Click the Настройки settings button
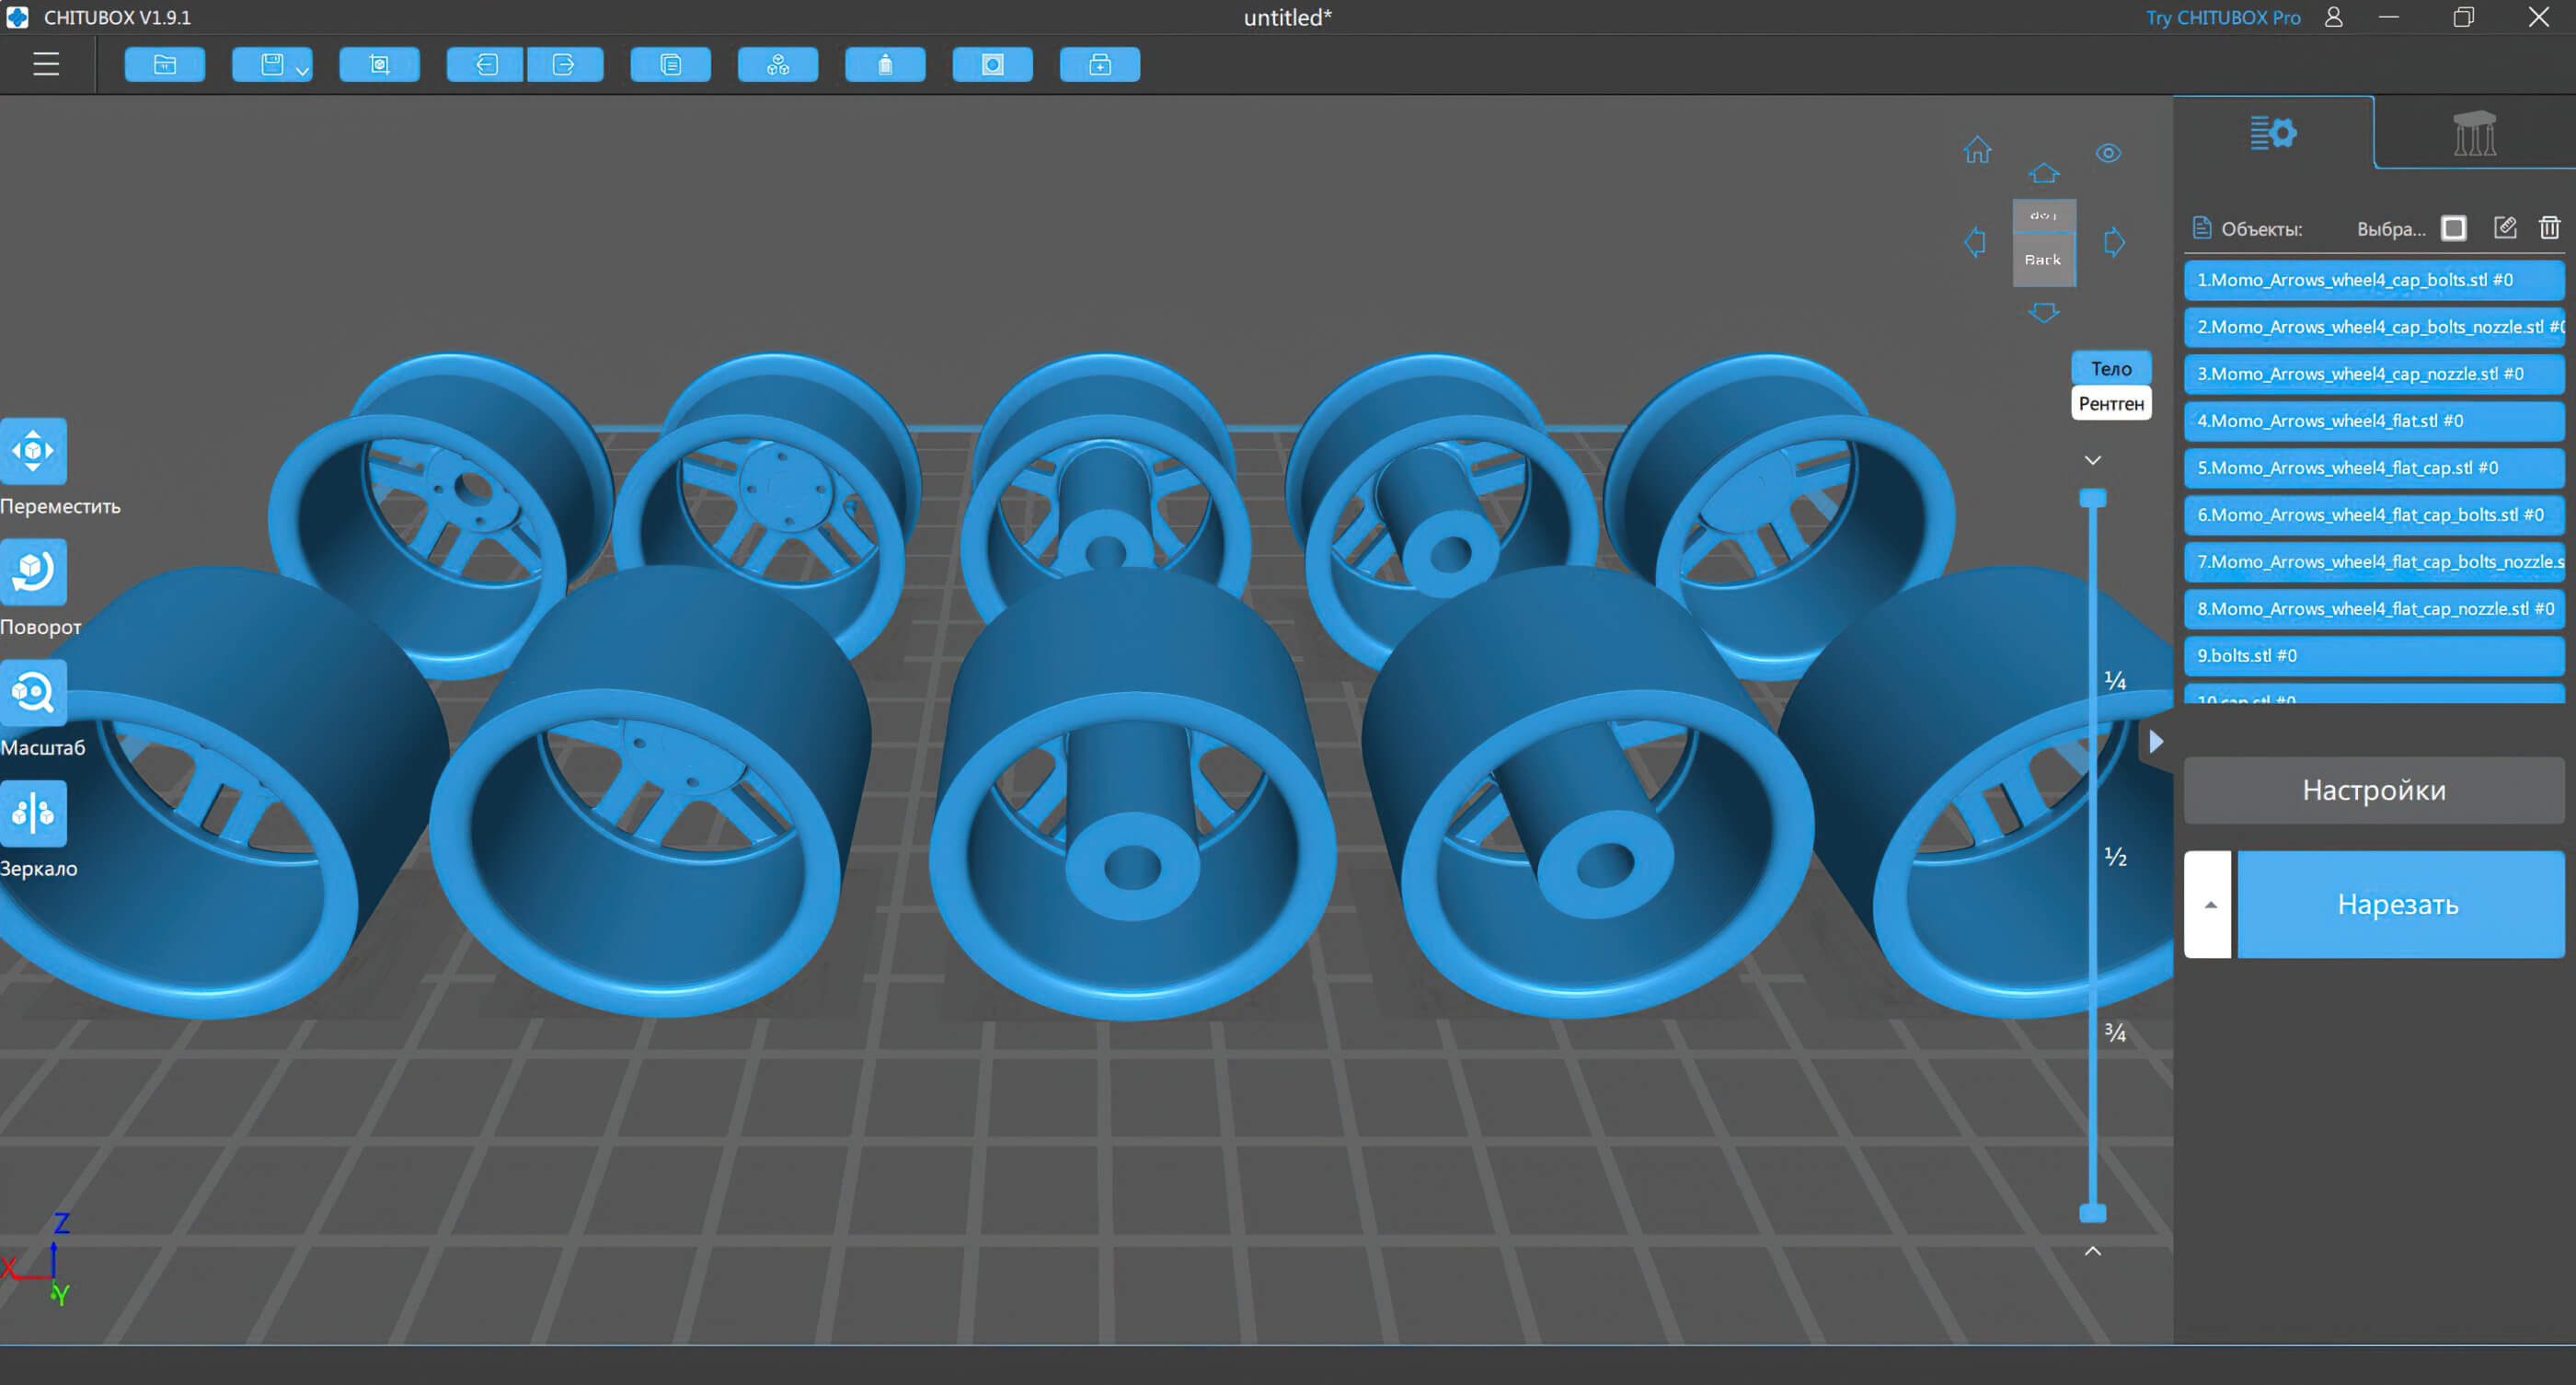This screenshot has height=1385, width=2576. click(2373, 790)
